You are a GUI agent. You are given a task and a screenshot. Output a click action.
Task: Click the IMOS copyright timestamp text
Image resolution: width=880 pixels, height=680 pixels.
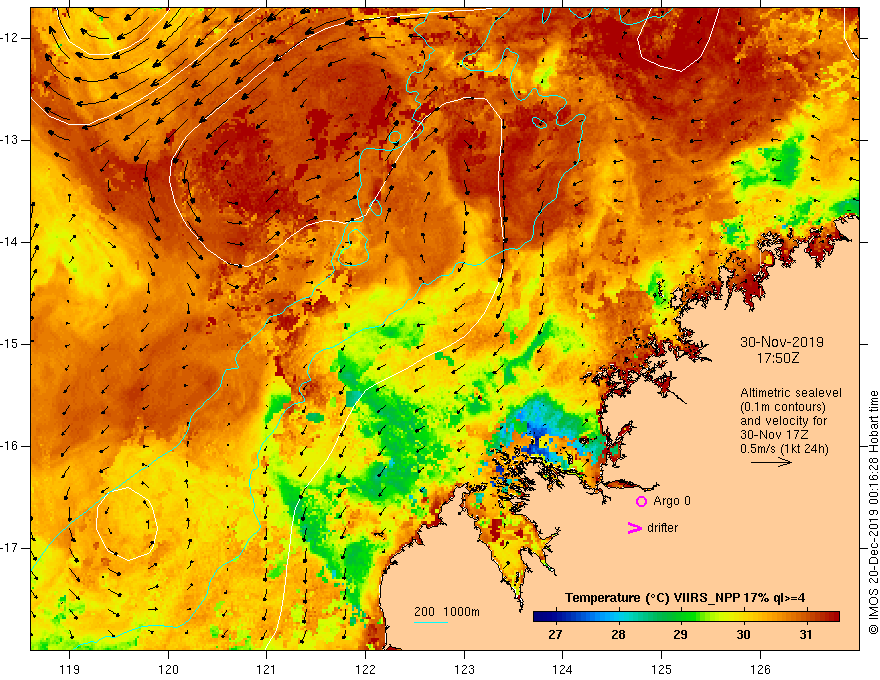click(873, 513)
